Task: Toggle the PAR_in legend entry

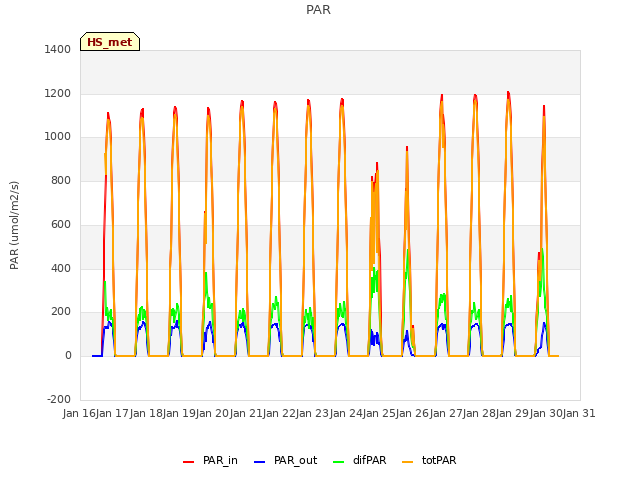Action: (210, 460)
